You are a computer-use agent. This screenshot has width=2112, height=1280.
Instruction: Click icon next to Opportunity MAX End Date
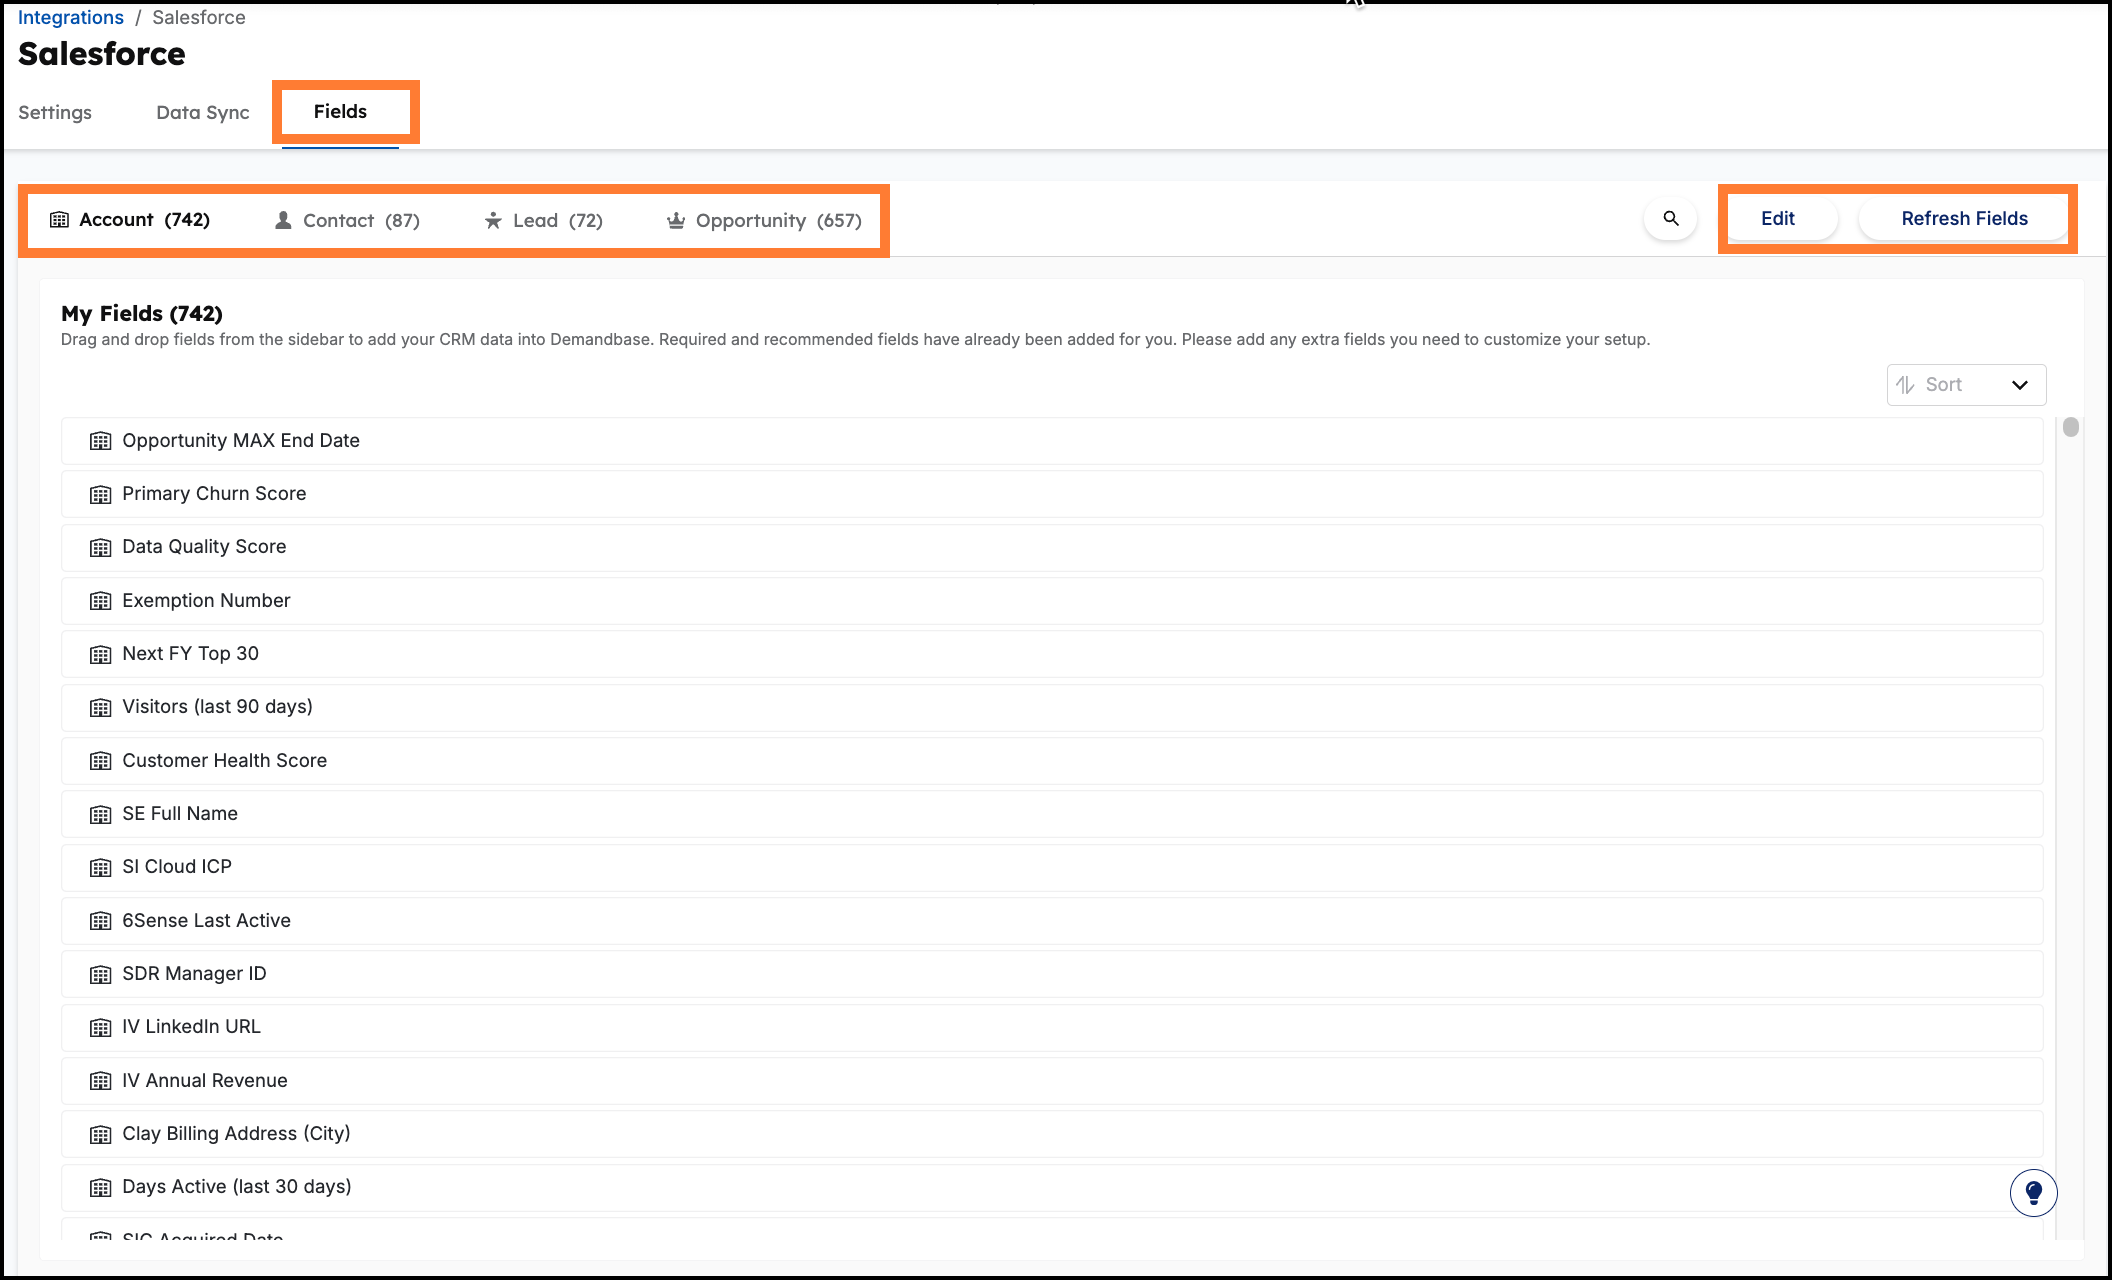coord(100,441)
